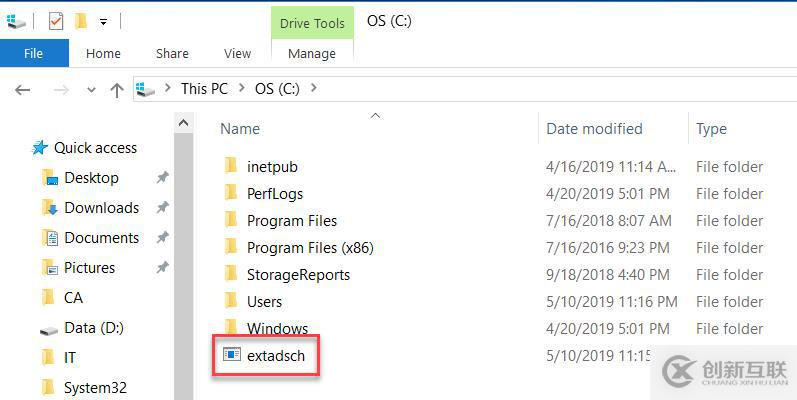797x400 pixels.
Task: Open the File menu
Action: pyautogui.click(x=34, y=53)
